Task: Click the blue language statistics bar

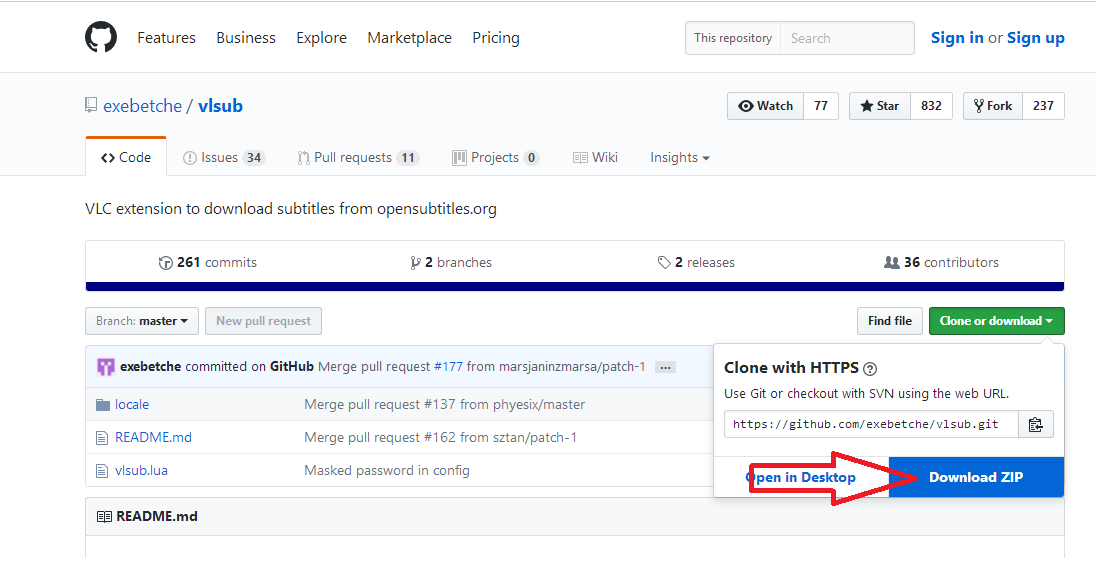Action: tap(575, 287)
